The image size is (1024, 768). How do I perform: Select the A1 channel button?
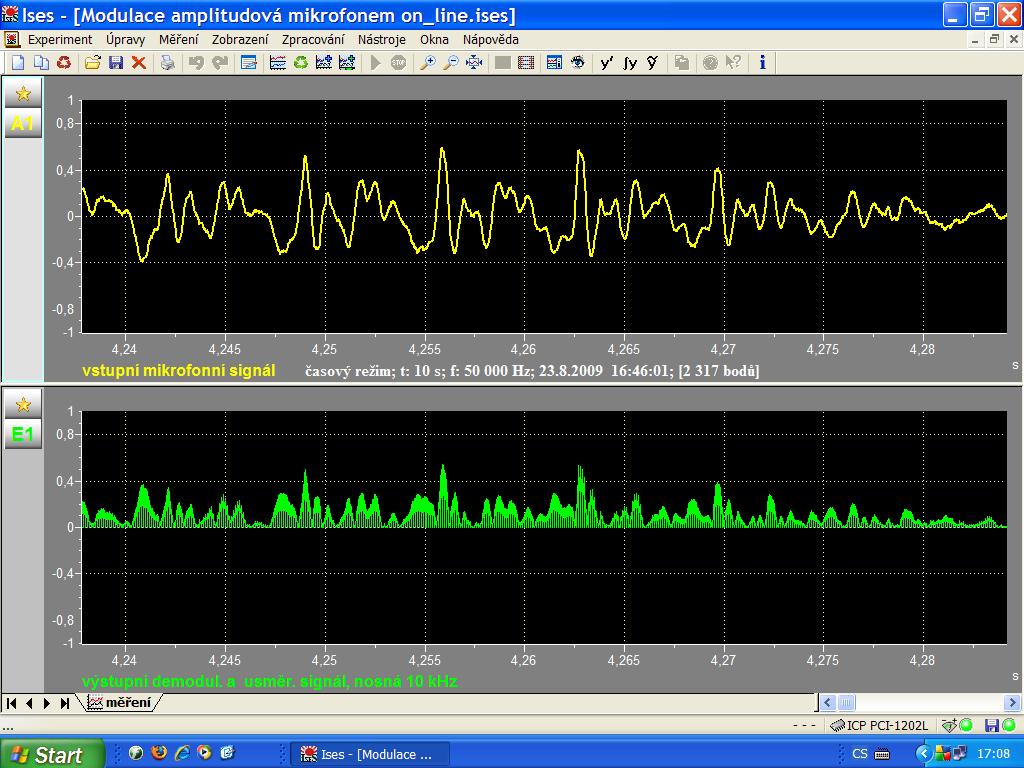(23, 123)
